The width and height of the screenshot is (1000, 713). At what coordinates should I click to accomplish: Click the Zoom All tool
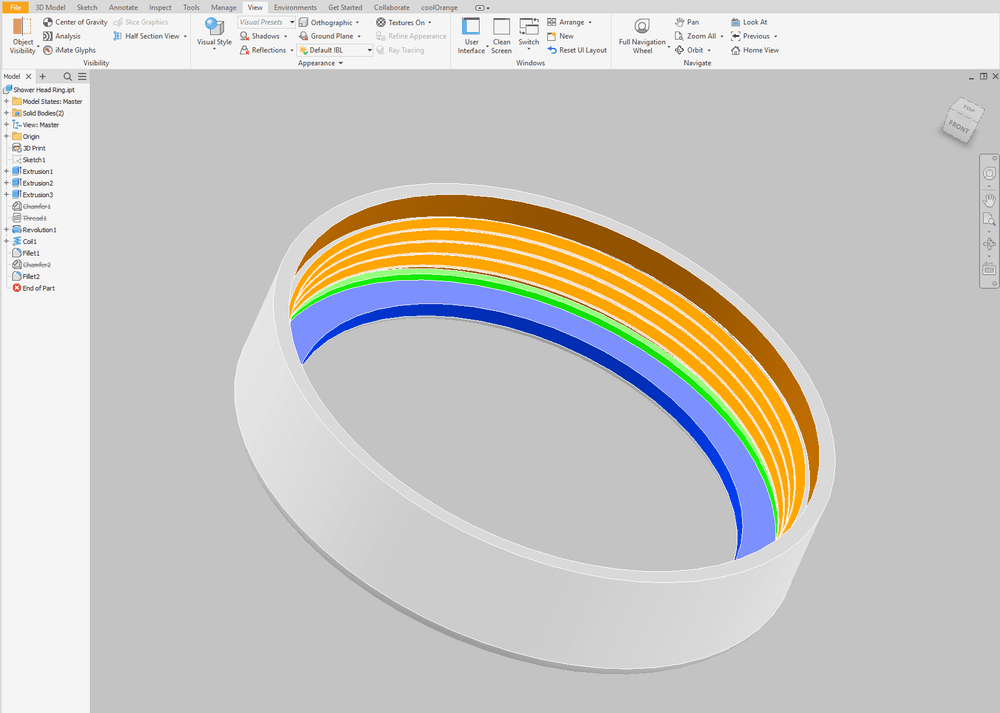click(x=695, y=36)
